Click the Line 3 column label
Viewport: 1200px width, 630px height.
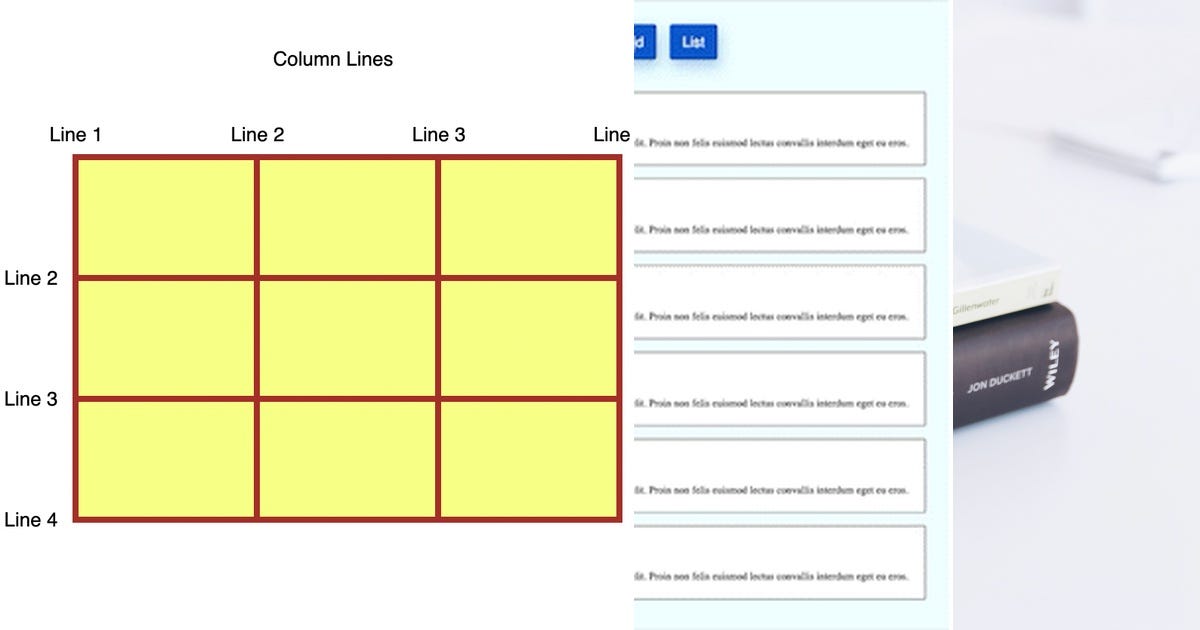[x=438, y=134]
